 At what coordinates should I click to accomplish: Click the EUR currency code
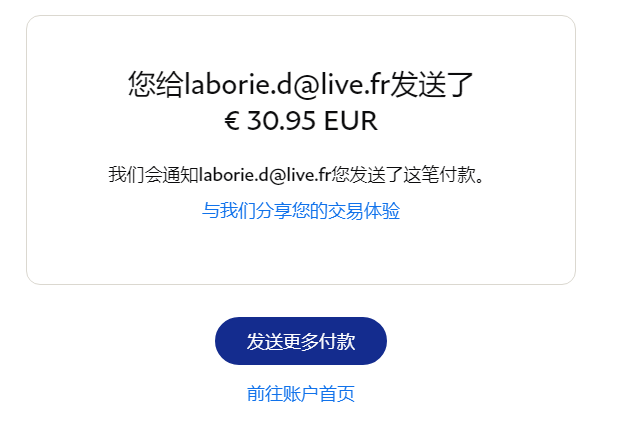click(x=351, y=121)
